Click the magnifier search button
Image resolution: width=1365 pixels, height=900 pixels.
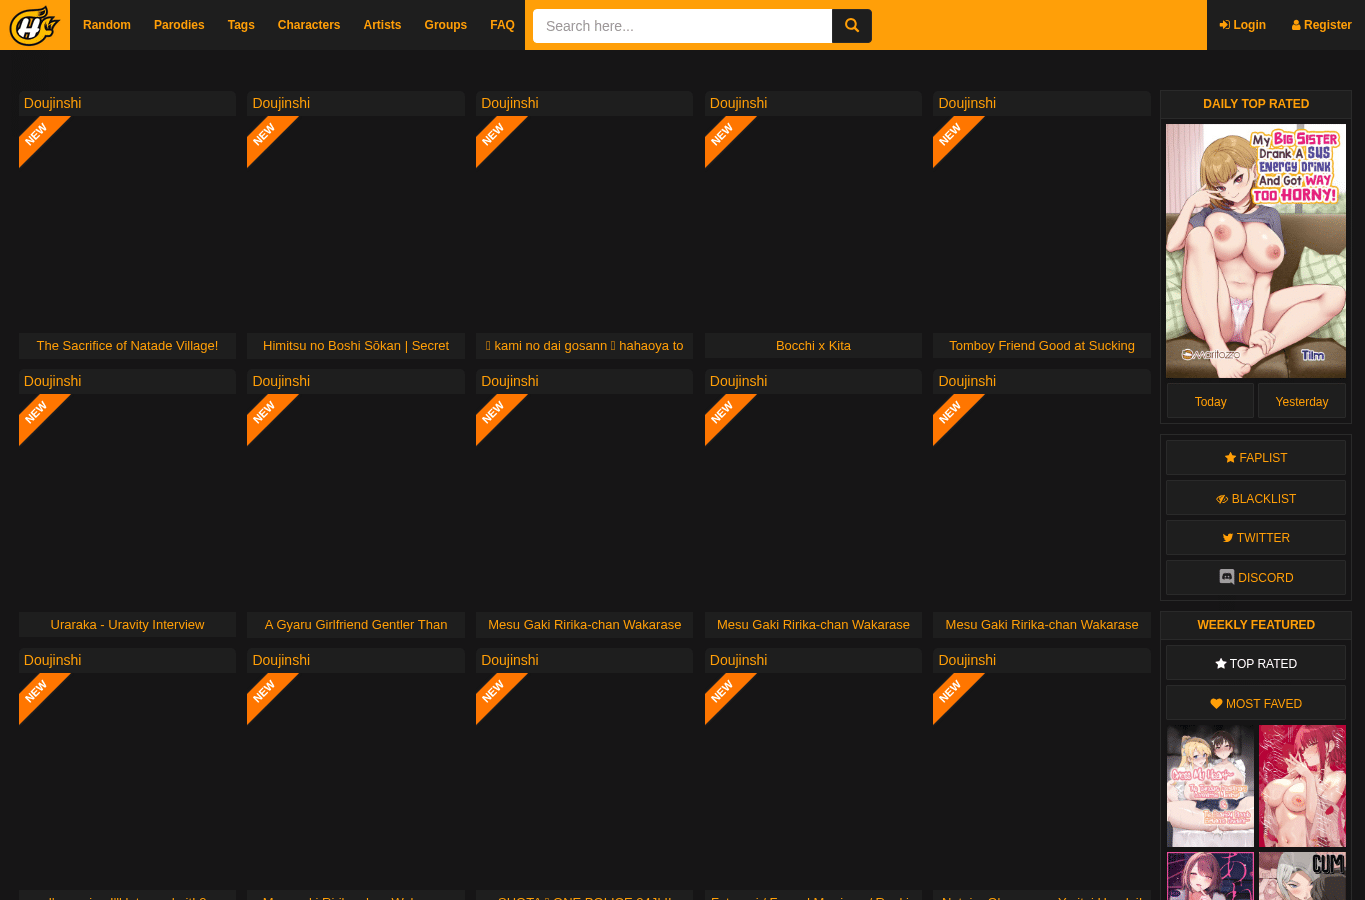click(x=852, y=26)
